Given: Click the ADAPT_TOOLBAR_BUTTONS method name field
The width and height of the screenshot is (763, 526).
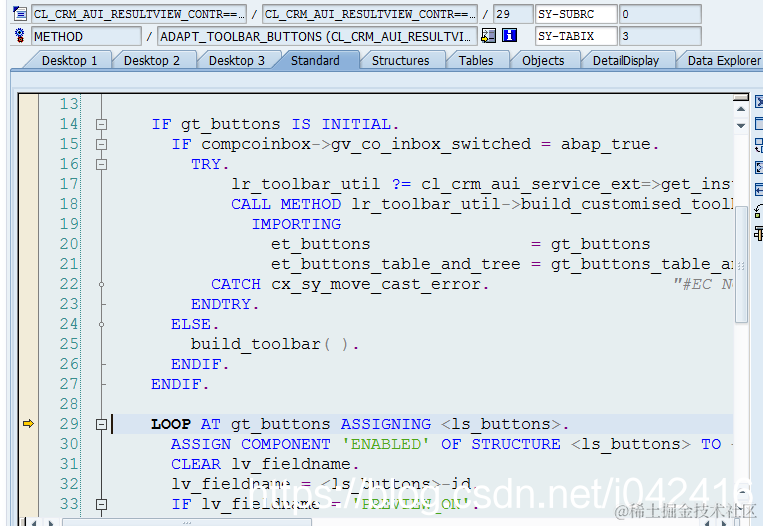Looking at the screenshot, I should click(x=317, y=36).
